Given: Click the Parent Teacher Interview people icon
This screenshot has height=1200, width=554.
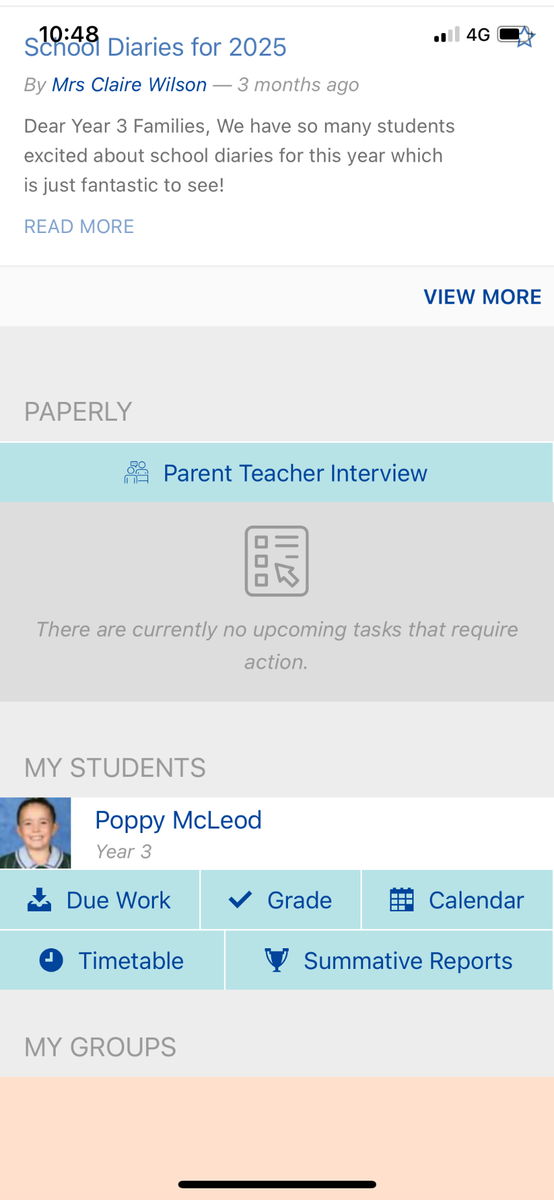Looking at the screenshot, I should [x=136, y=473].
